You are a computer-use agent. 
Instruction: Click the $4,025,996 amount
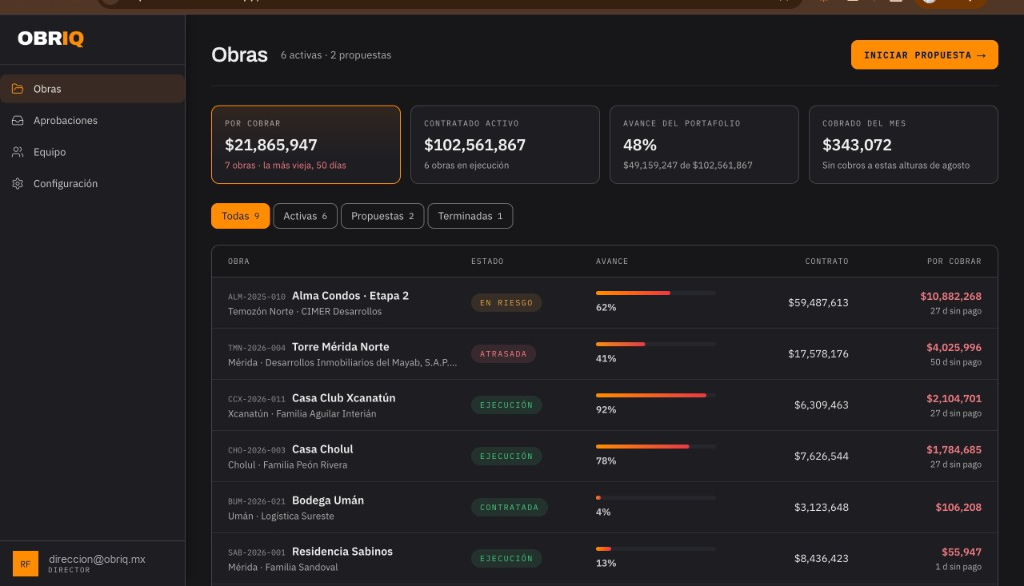click(953, 348)
